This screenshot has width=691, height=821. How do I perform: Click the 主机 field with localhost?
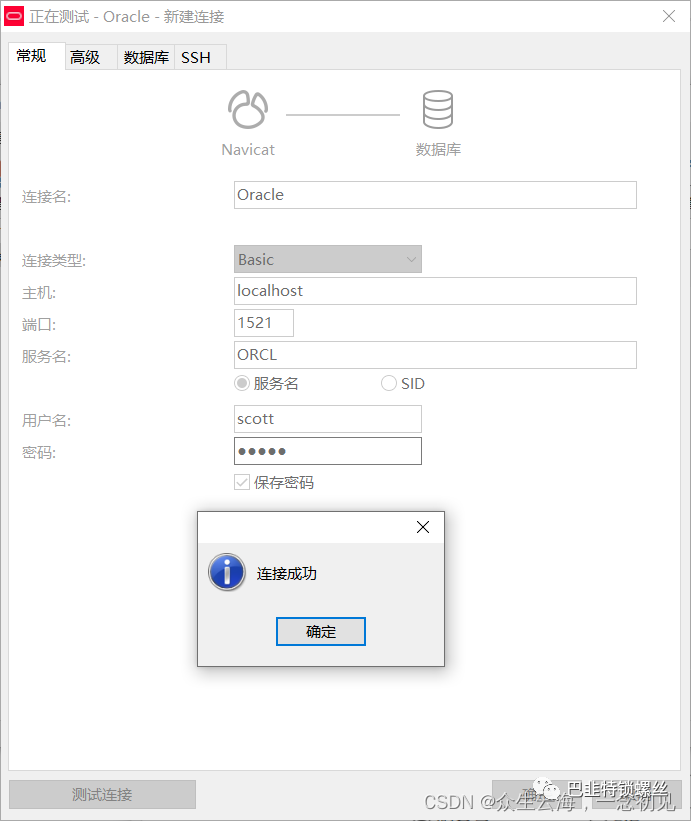435,291
